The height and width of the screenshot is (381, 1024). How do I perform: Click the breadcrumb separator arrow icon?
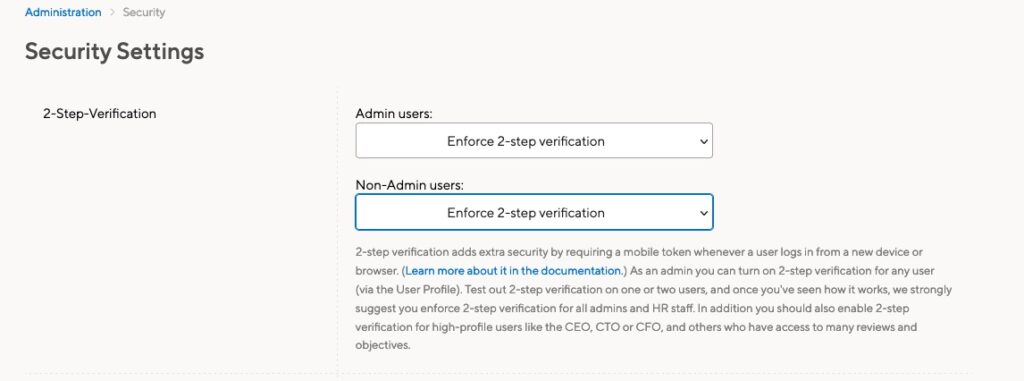coord(112,12)
